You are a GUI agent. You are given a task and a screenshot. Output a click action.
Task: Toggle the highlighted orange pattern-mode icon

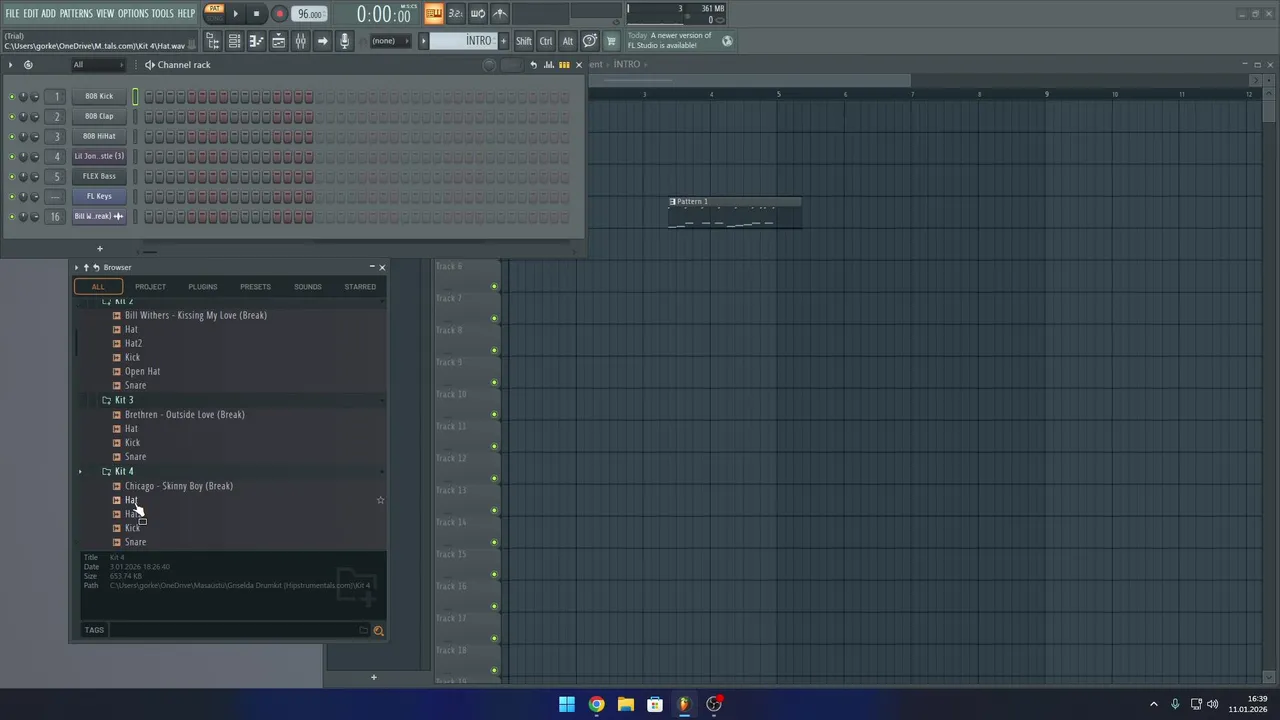pos(433,13)
